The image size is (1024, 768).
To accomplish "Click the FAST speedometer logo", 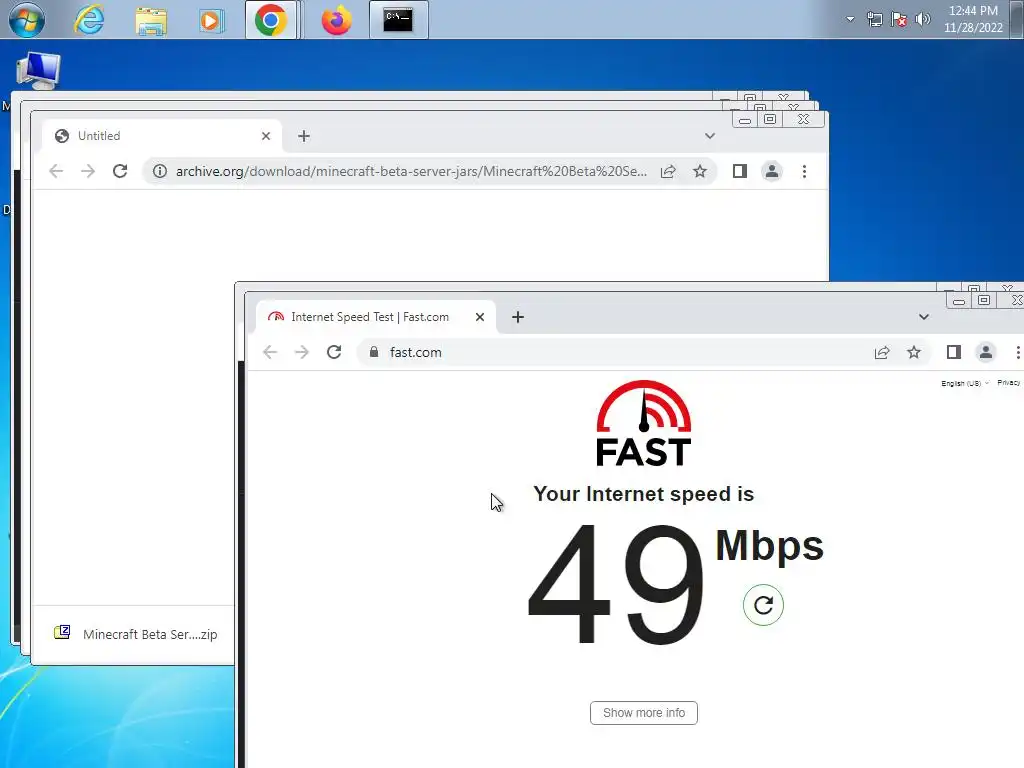I will (644, 423).
